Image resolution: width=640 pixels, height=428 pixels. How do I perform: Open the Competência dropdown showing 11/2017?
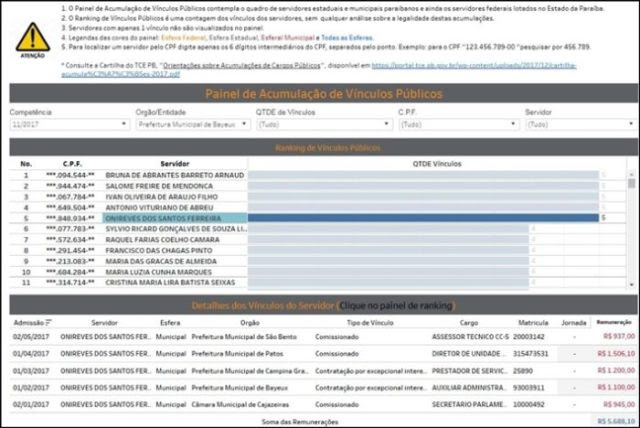(69, 124)
